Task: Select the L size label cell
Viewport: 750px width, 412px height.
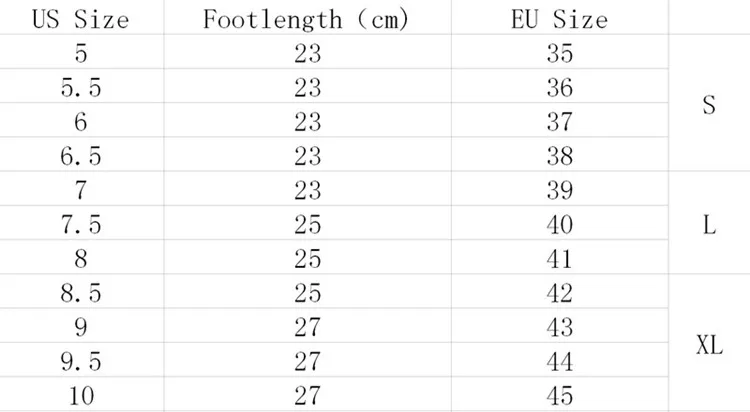Action: click(x=709, y=224)
